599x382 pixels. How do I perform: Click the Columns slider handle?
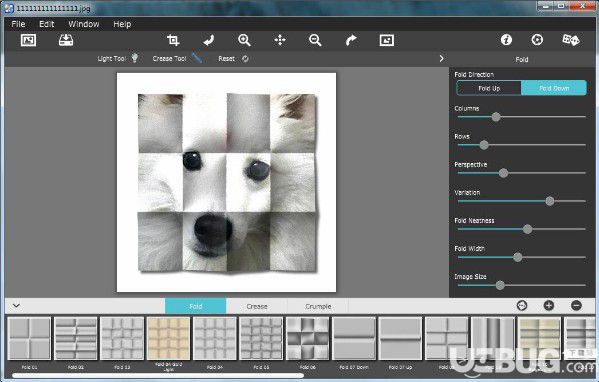tap(496, 117)
